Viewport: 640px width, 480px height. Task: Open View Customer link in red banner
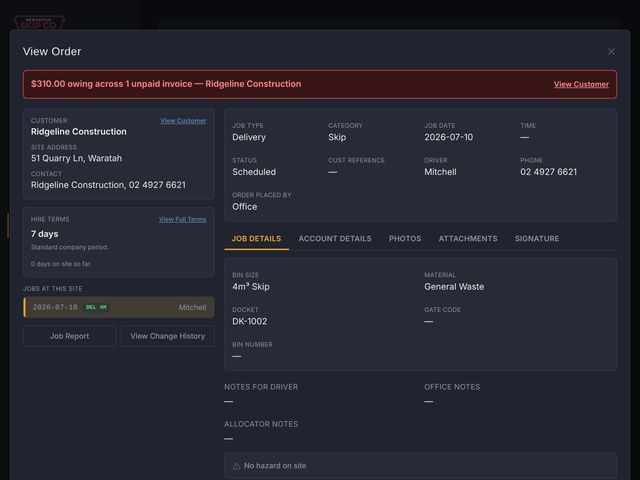coord(581,84)
